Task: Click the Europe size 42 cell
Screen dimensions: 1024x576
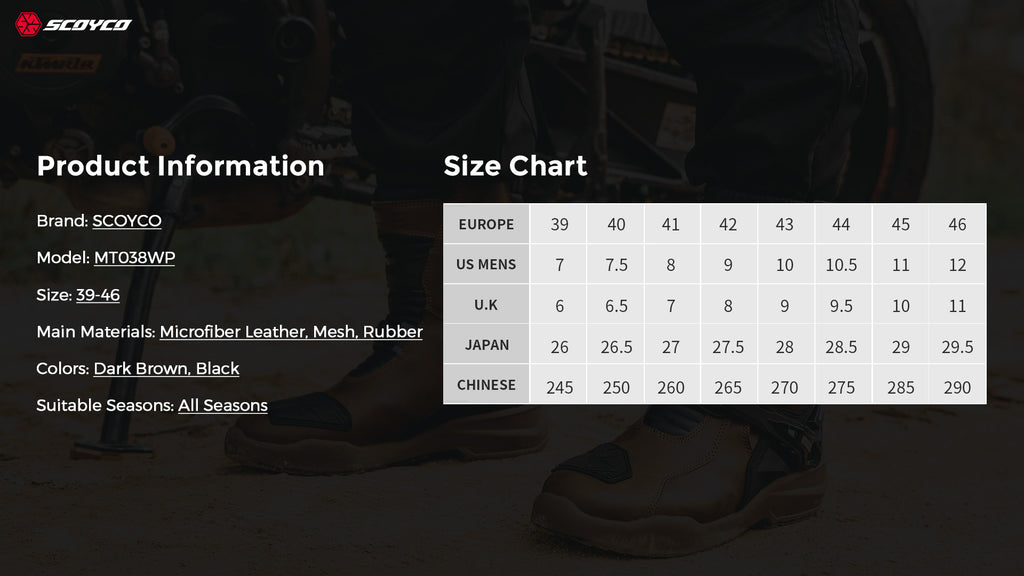Action: click(728, 224)
